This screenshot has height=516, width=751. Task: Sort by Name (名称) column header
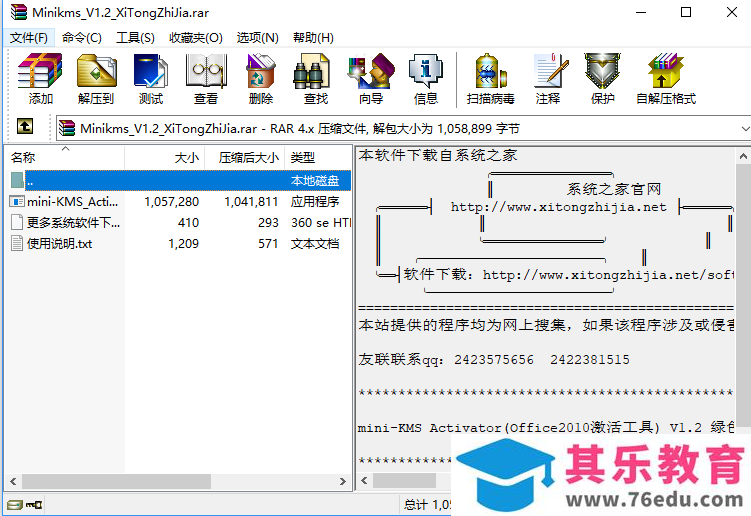[x=65, y=157]
